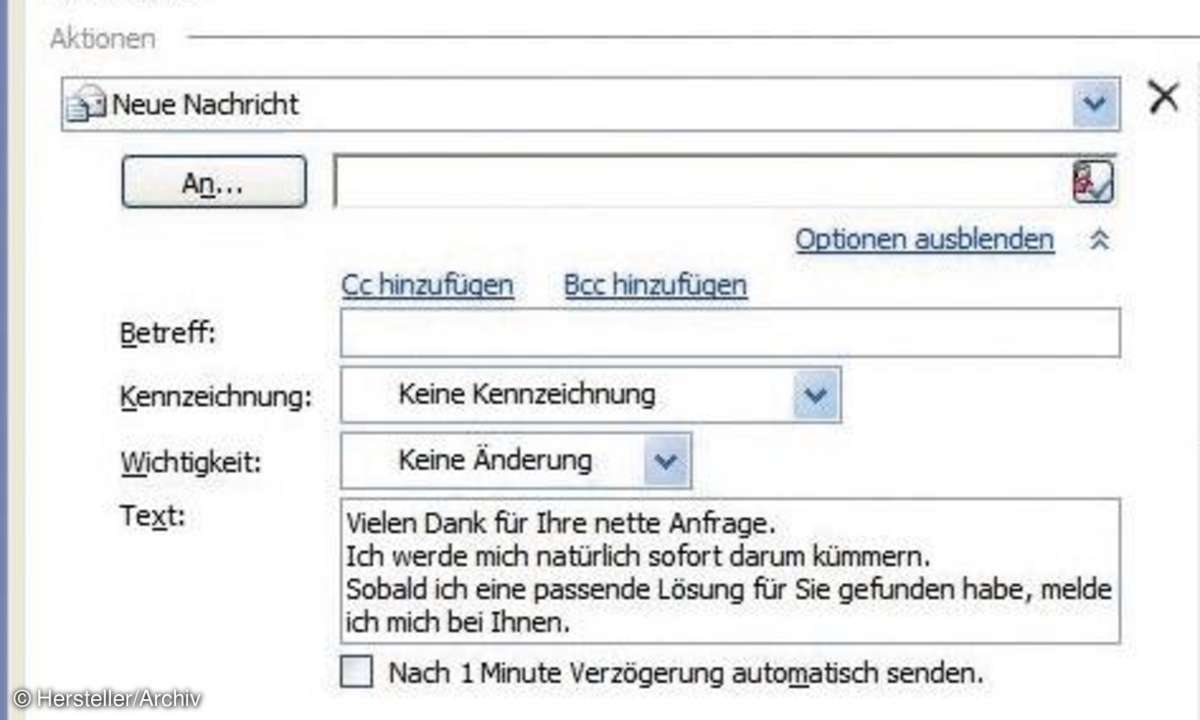Click the Bcc hinzufügen link
Screen dimensions: 1200x720
coord(655,286)
